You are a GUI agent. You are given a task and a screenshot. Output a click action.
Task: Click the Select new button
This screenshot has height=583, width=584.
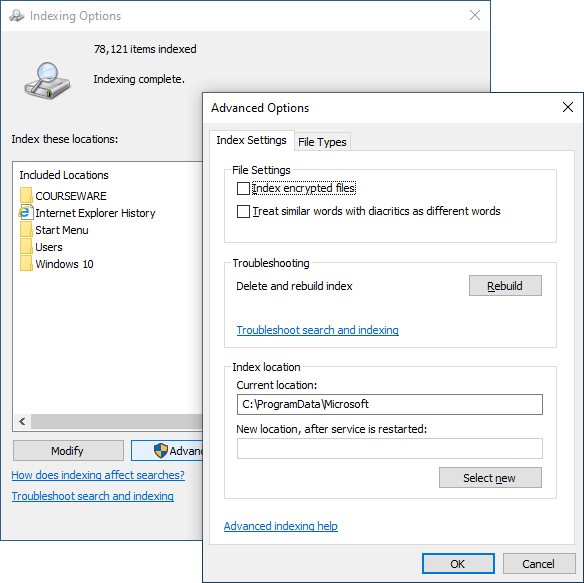(490, 478)
